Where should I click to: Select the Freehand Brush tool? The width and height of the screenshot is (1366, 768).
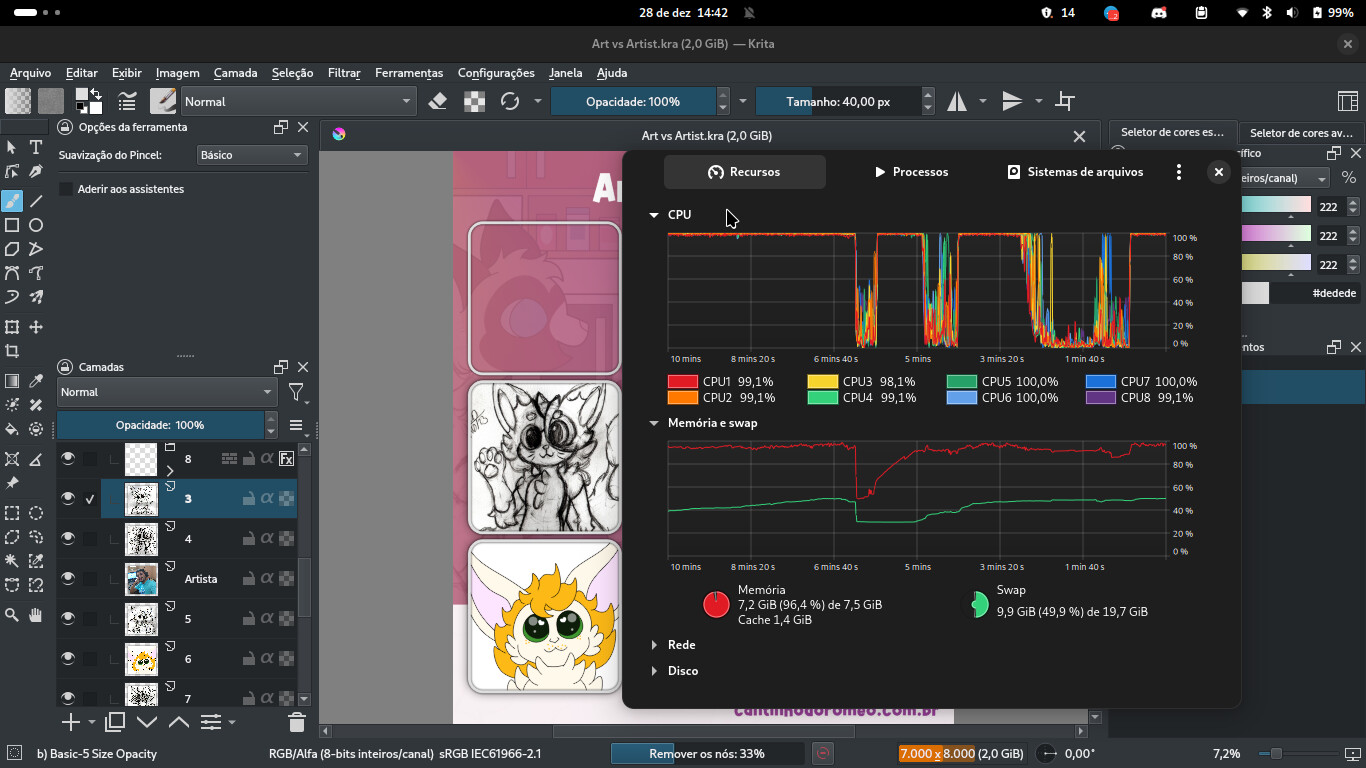pyautogui.click(x=12, y=200)
